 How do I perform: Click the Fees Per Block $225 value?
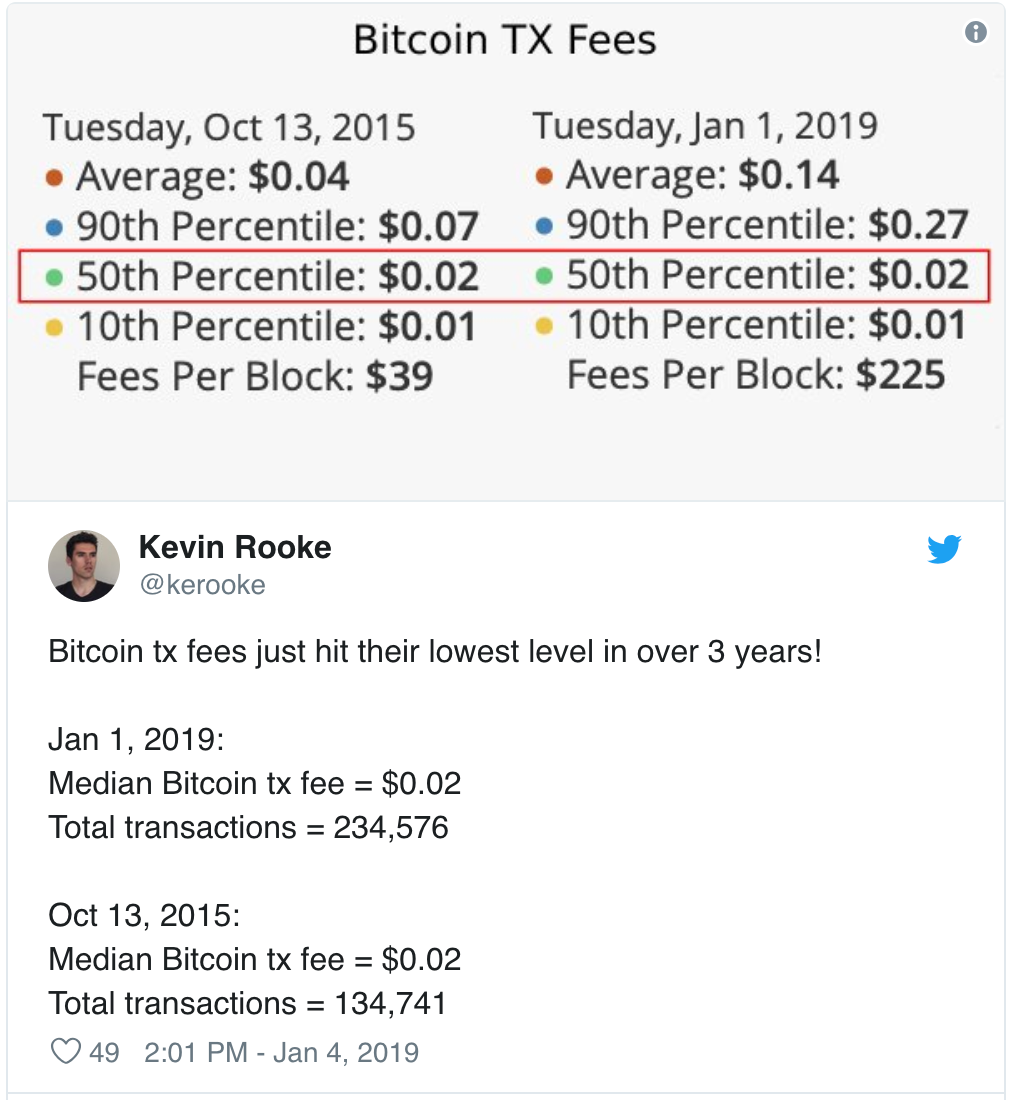tap(901, 375)
